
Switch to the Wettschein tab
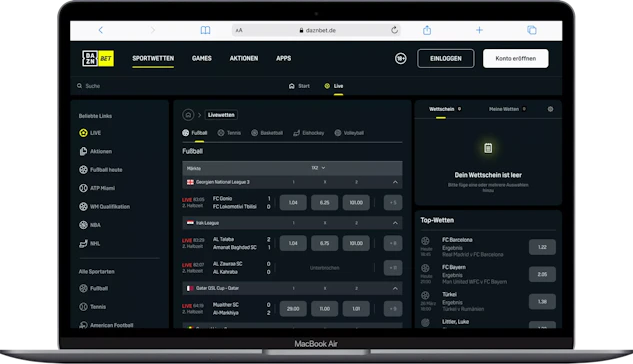point(445,109)
